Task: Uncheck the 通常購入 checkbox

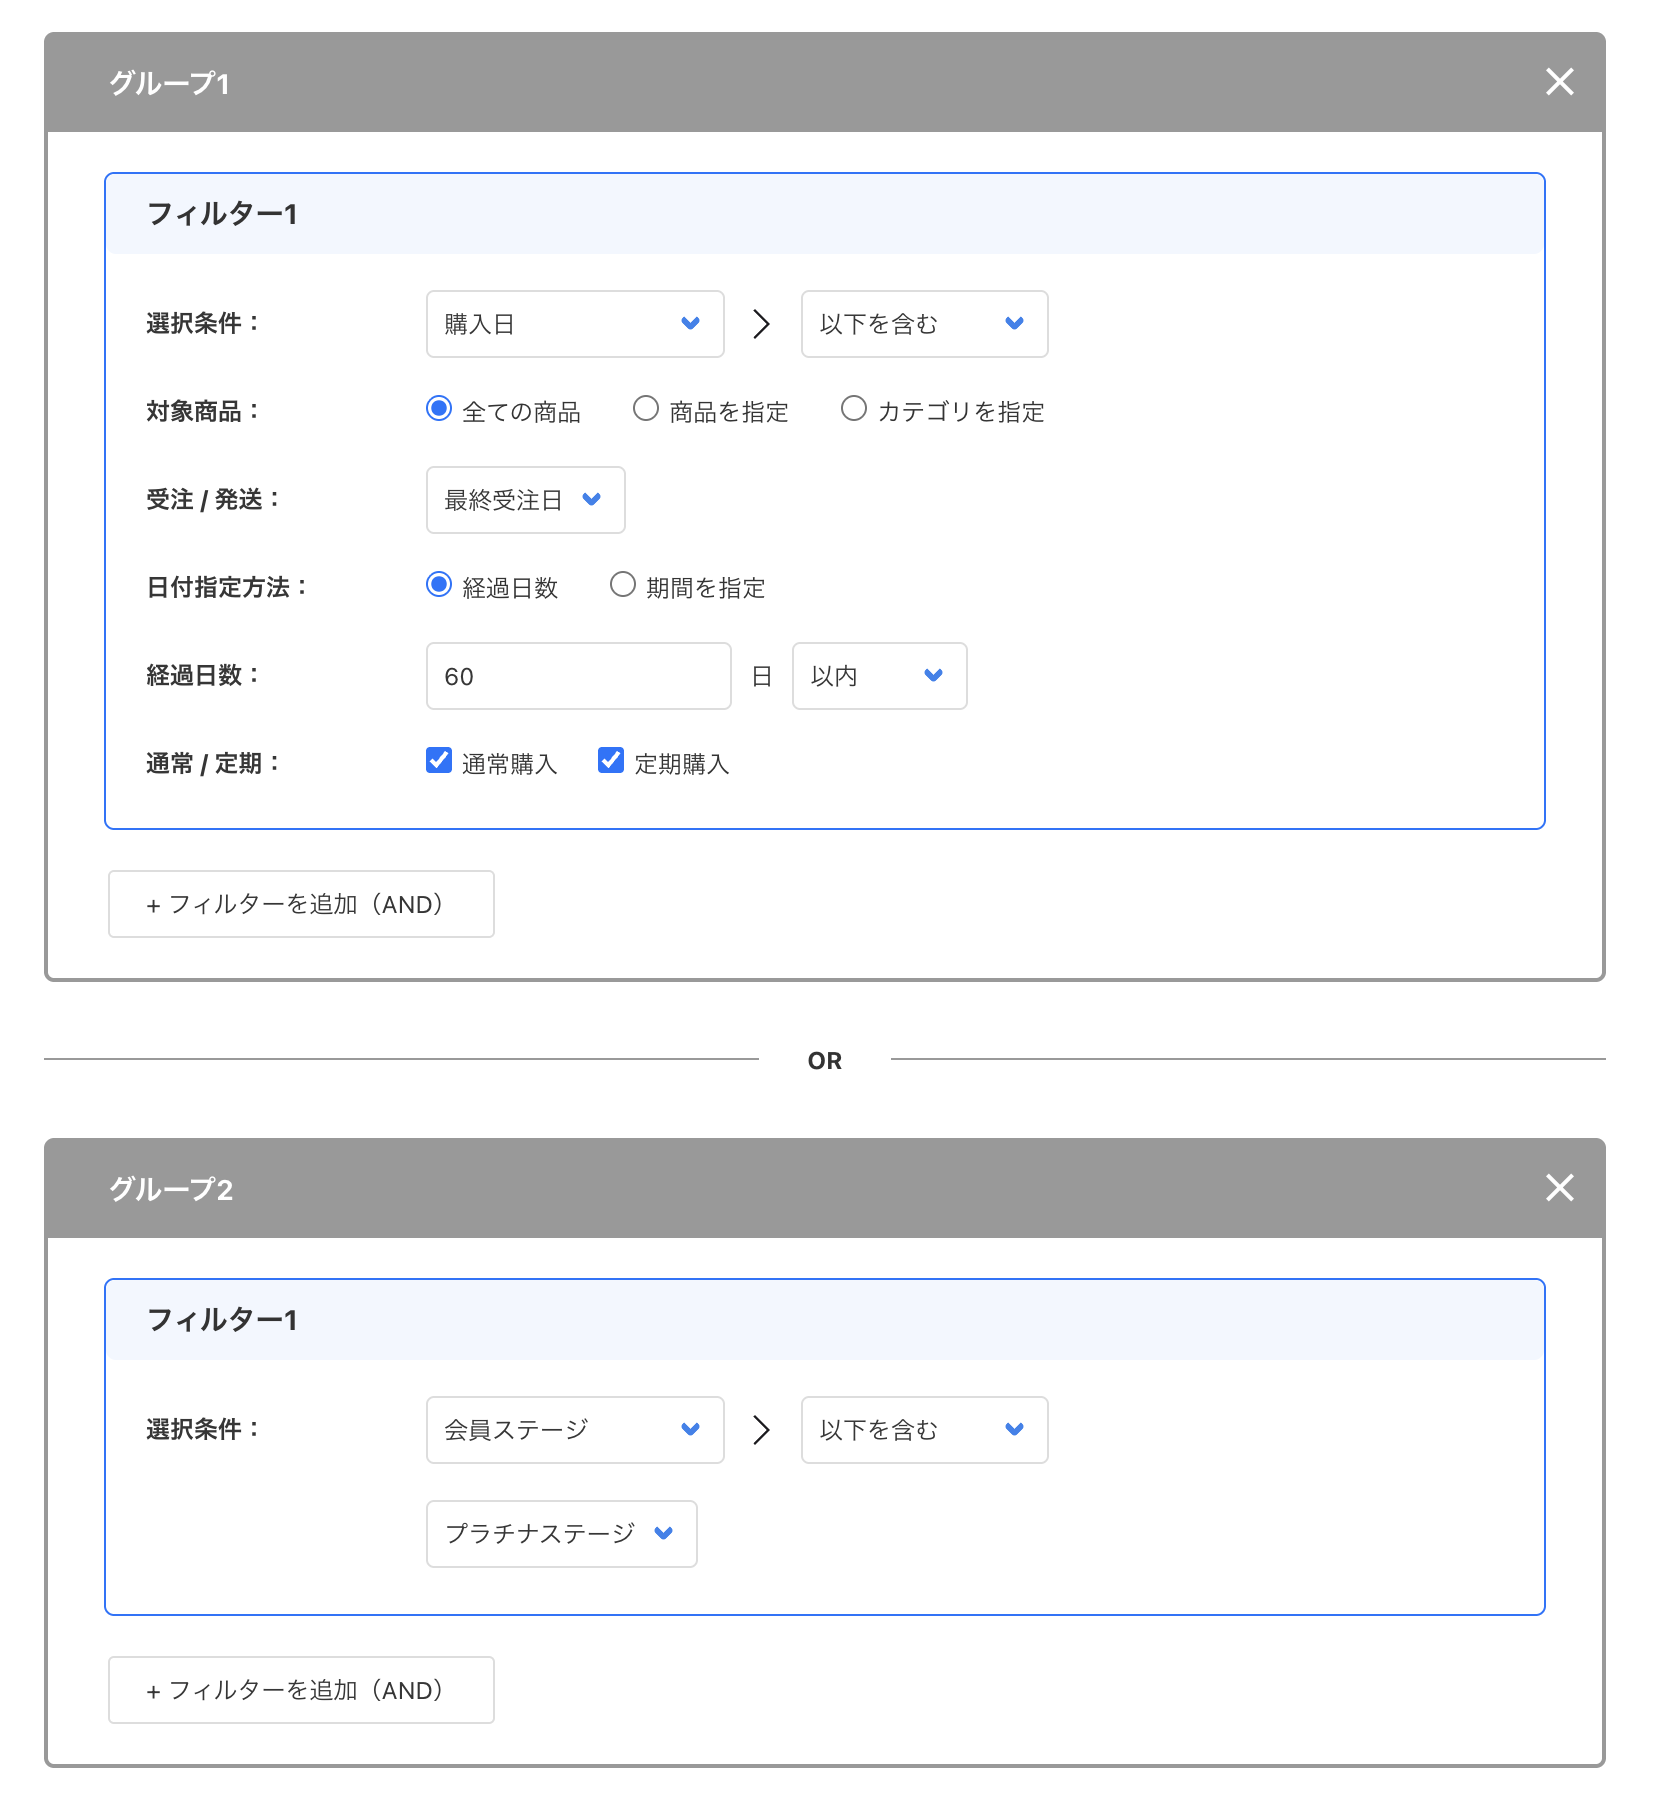Action: 438,761
